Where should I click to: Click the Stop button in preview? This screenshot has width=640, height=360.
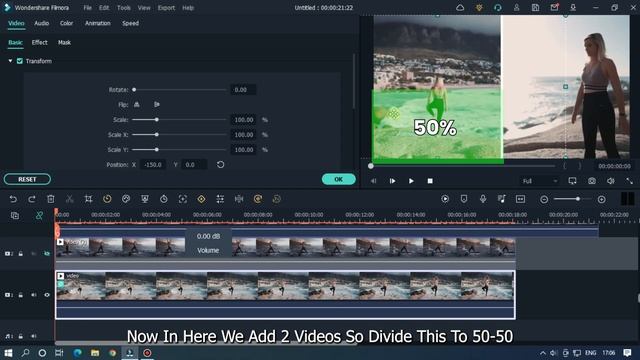point(430,181)
